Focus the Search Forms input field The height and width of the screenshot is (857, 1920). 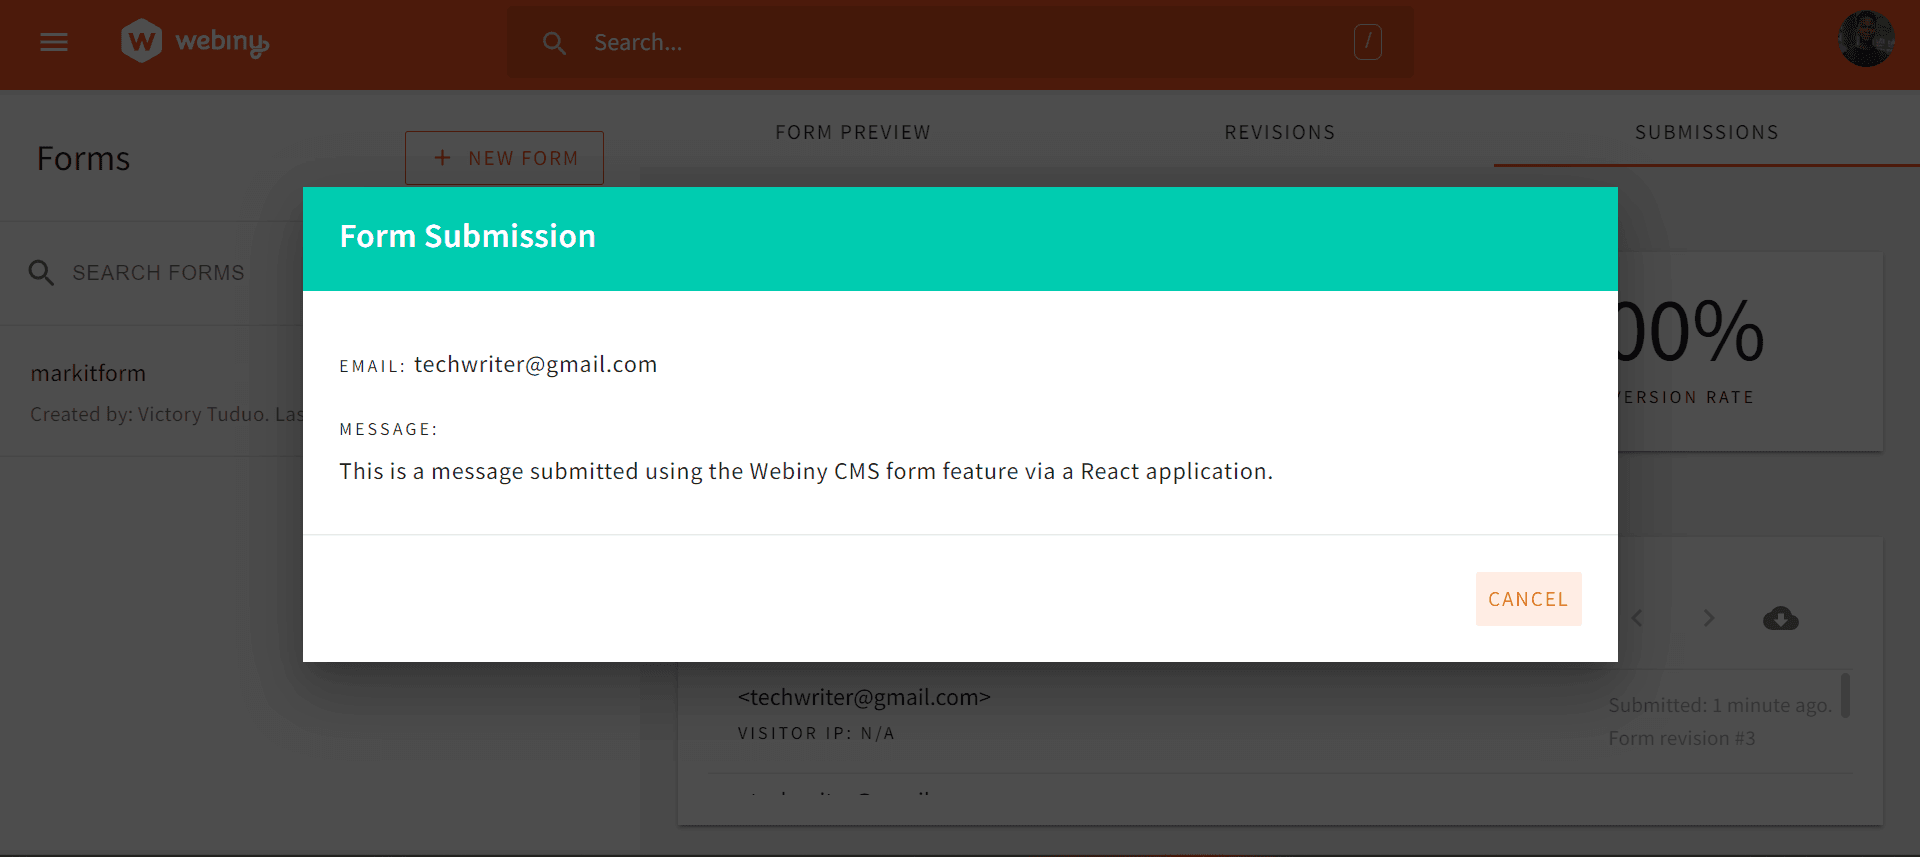(158, 273)
